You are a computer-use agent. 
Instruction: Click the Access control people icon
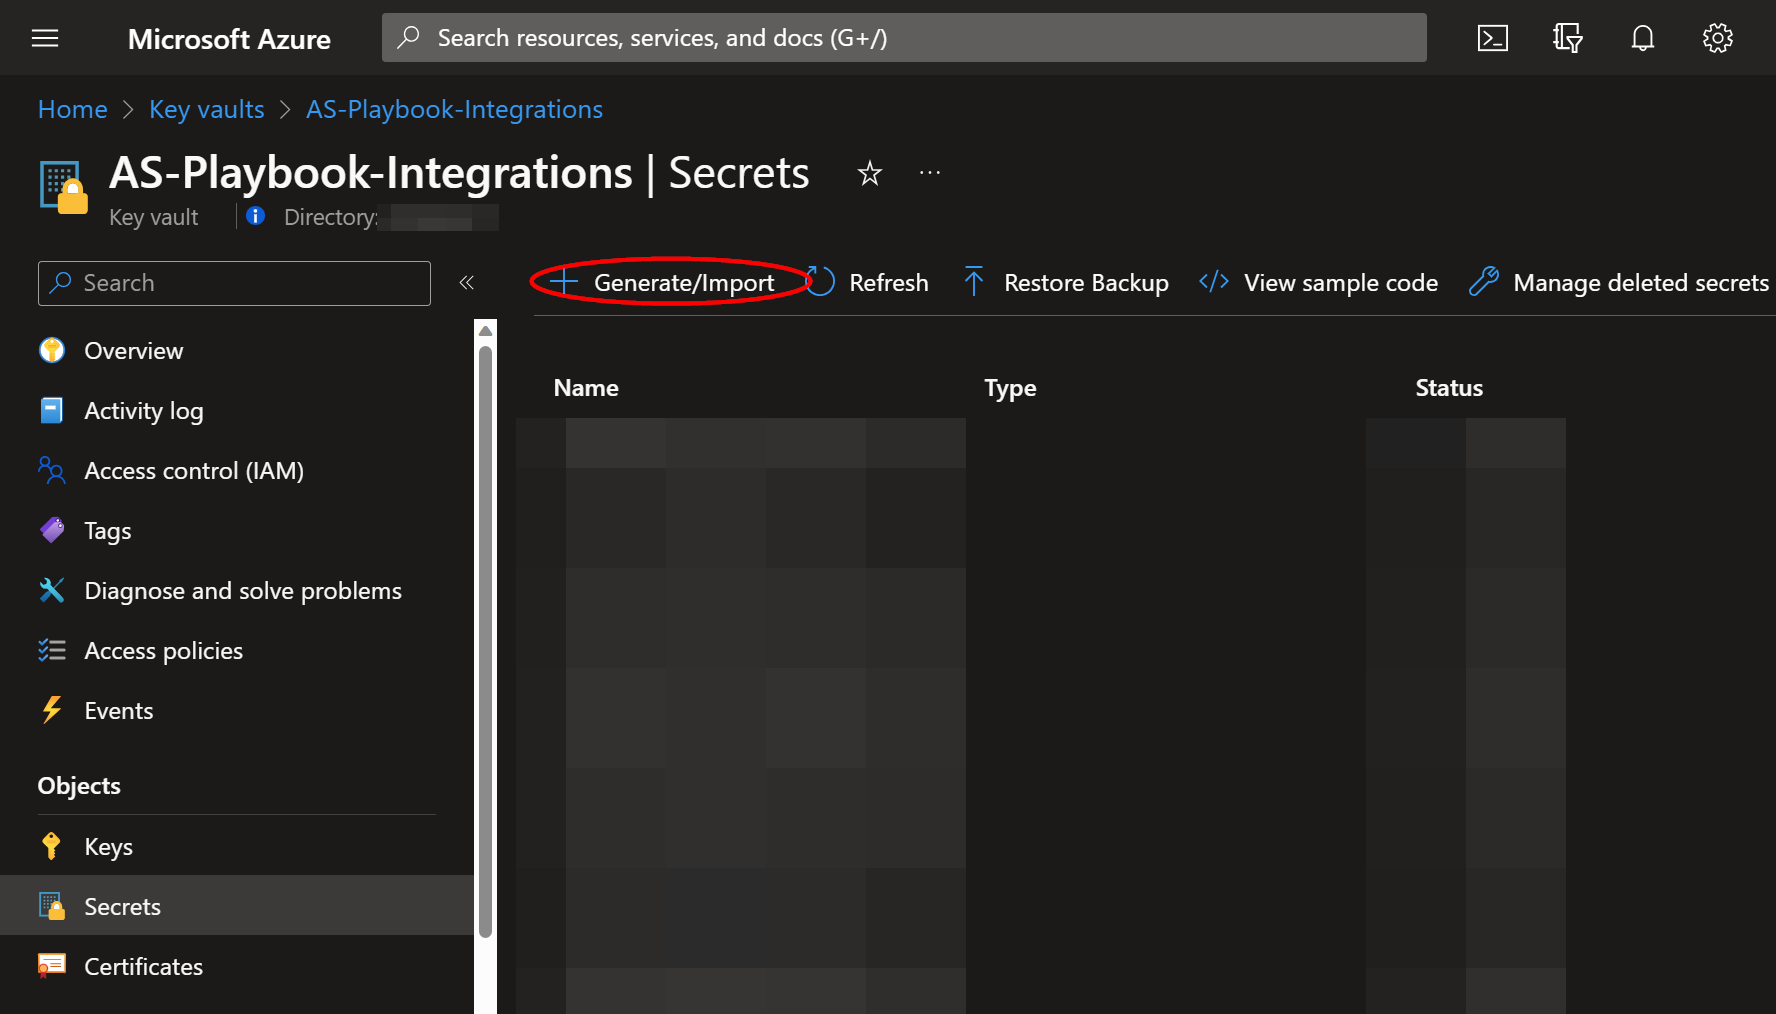point(52,470)
